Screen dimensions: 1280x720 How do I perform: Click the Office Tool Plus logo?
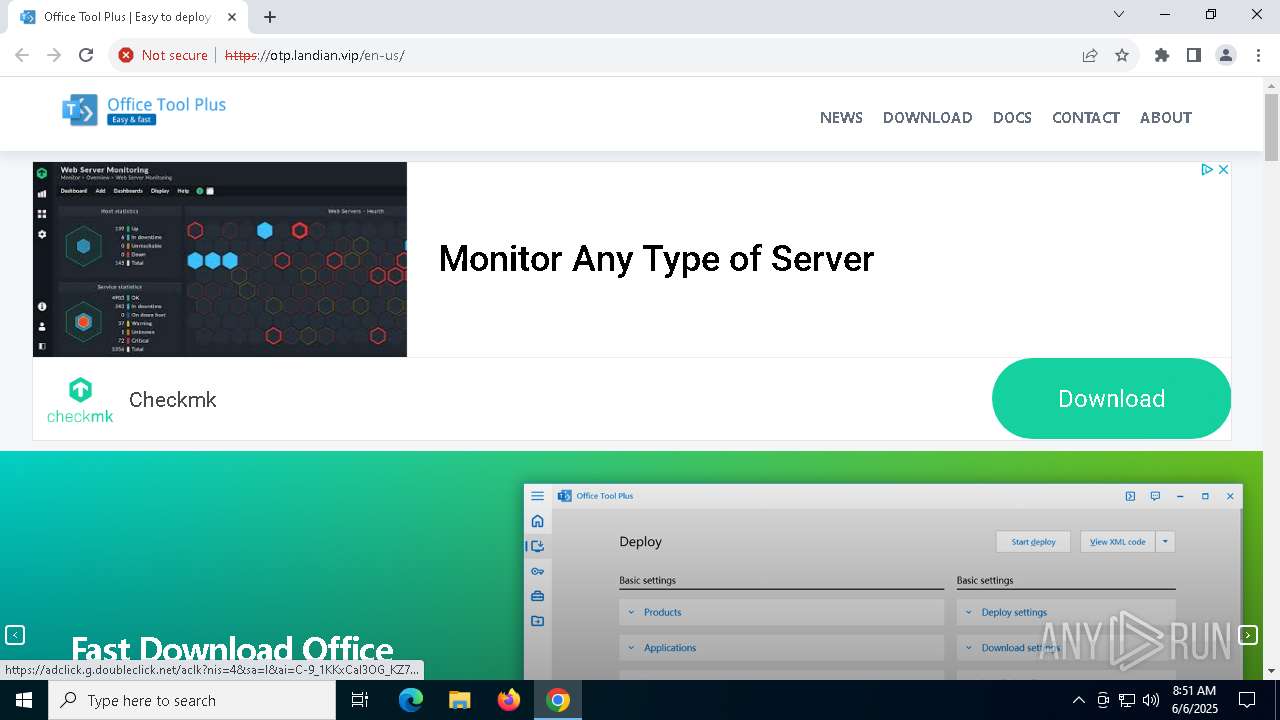(x=144, y=110)
